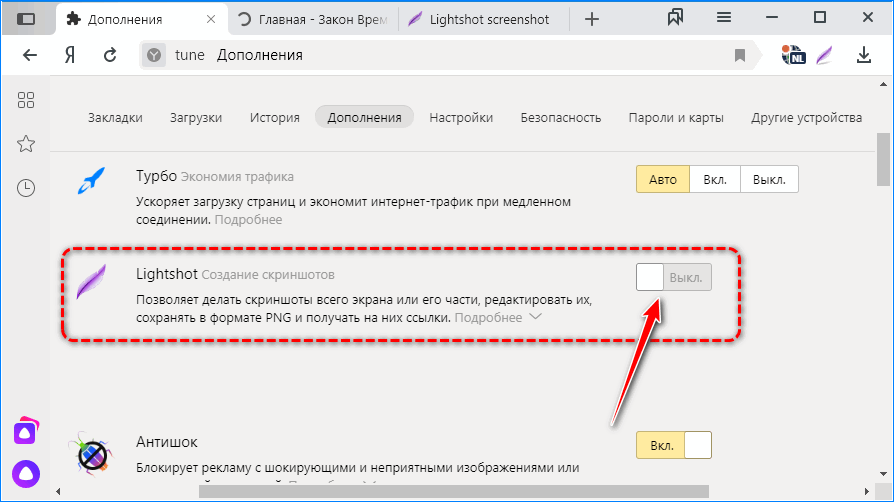894x502 pixels.
Task: Select the Дополнения section
Action: coord(364,117)
